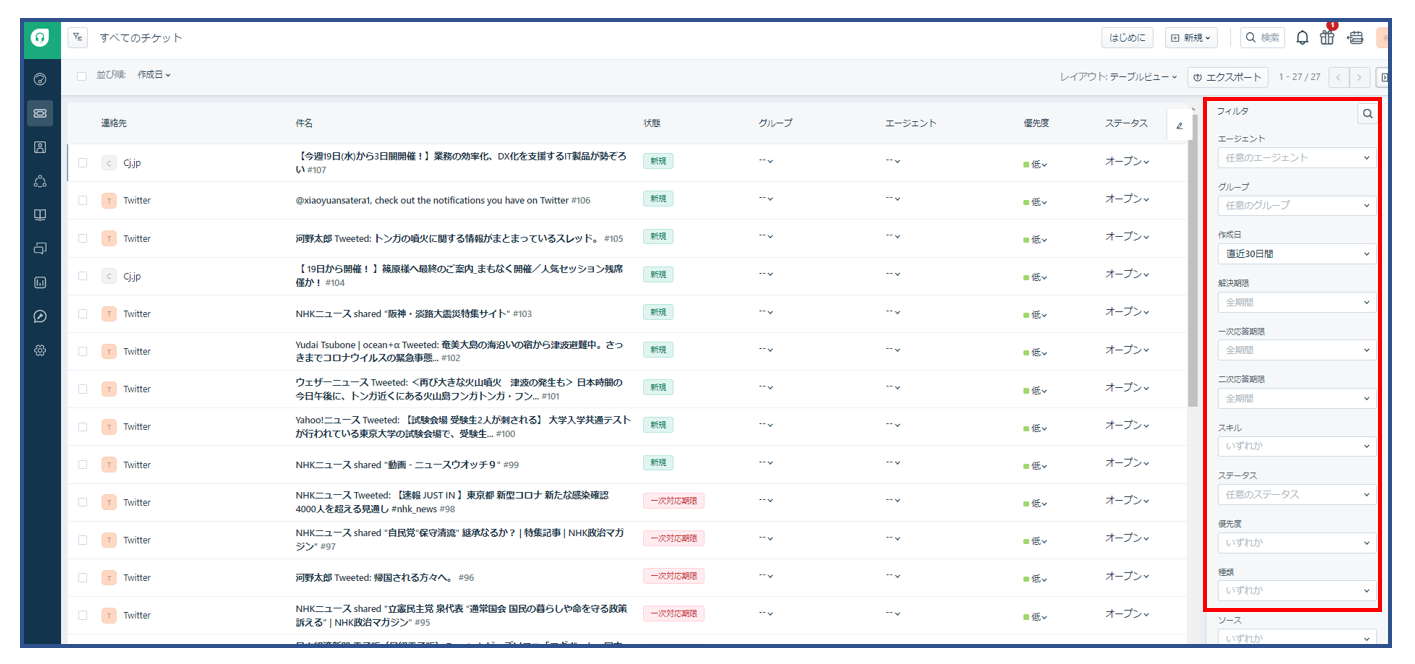
Task: Click the 検索 search field
Action: click(x=1263, y=37)
